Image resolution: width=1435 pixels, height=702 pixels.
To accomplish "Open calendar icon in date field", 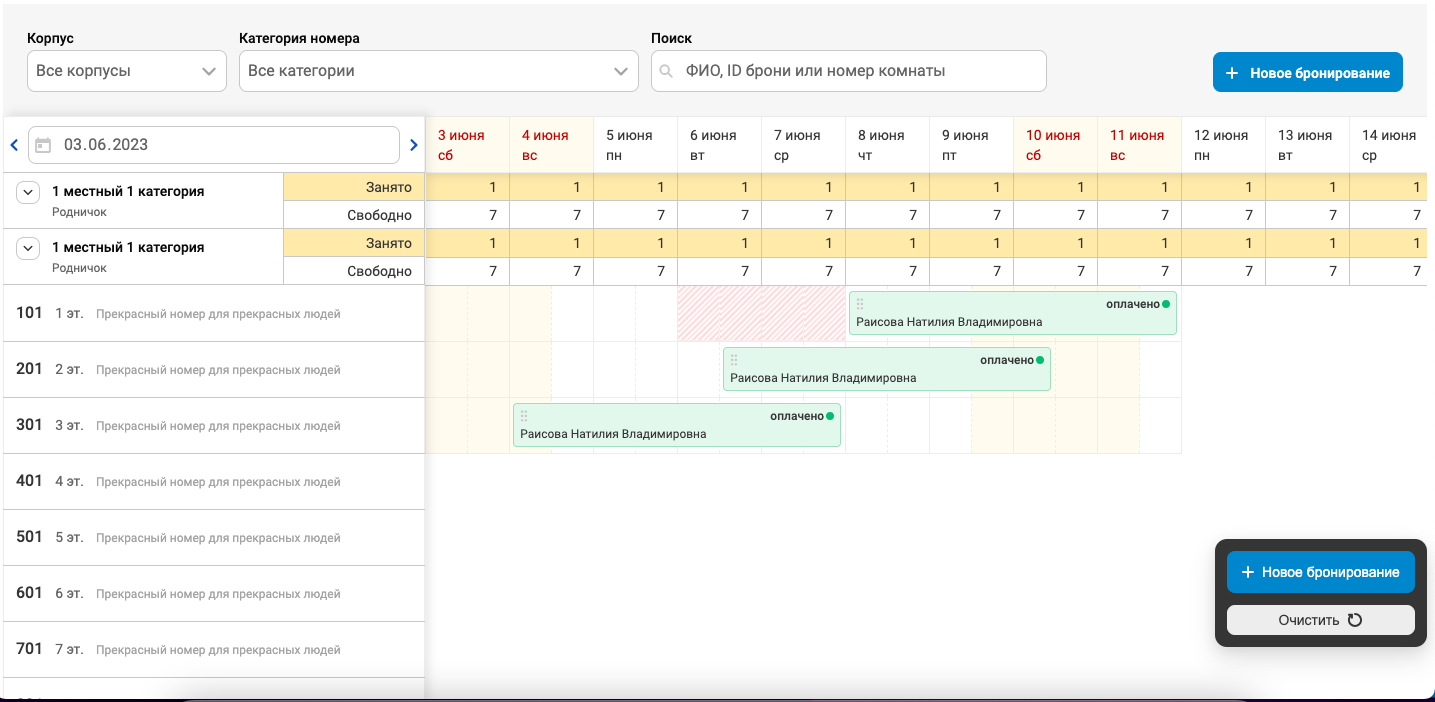I will tap(43, 145).
